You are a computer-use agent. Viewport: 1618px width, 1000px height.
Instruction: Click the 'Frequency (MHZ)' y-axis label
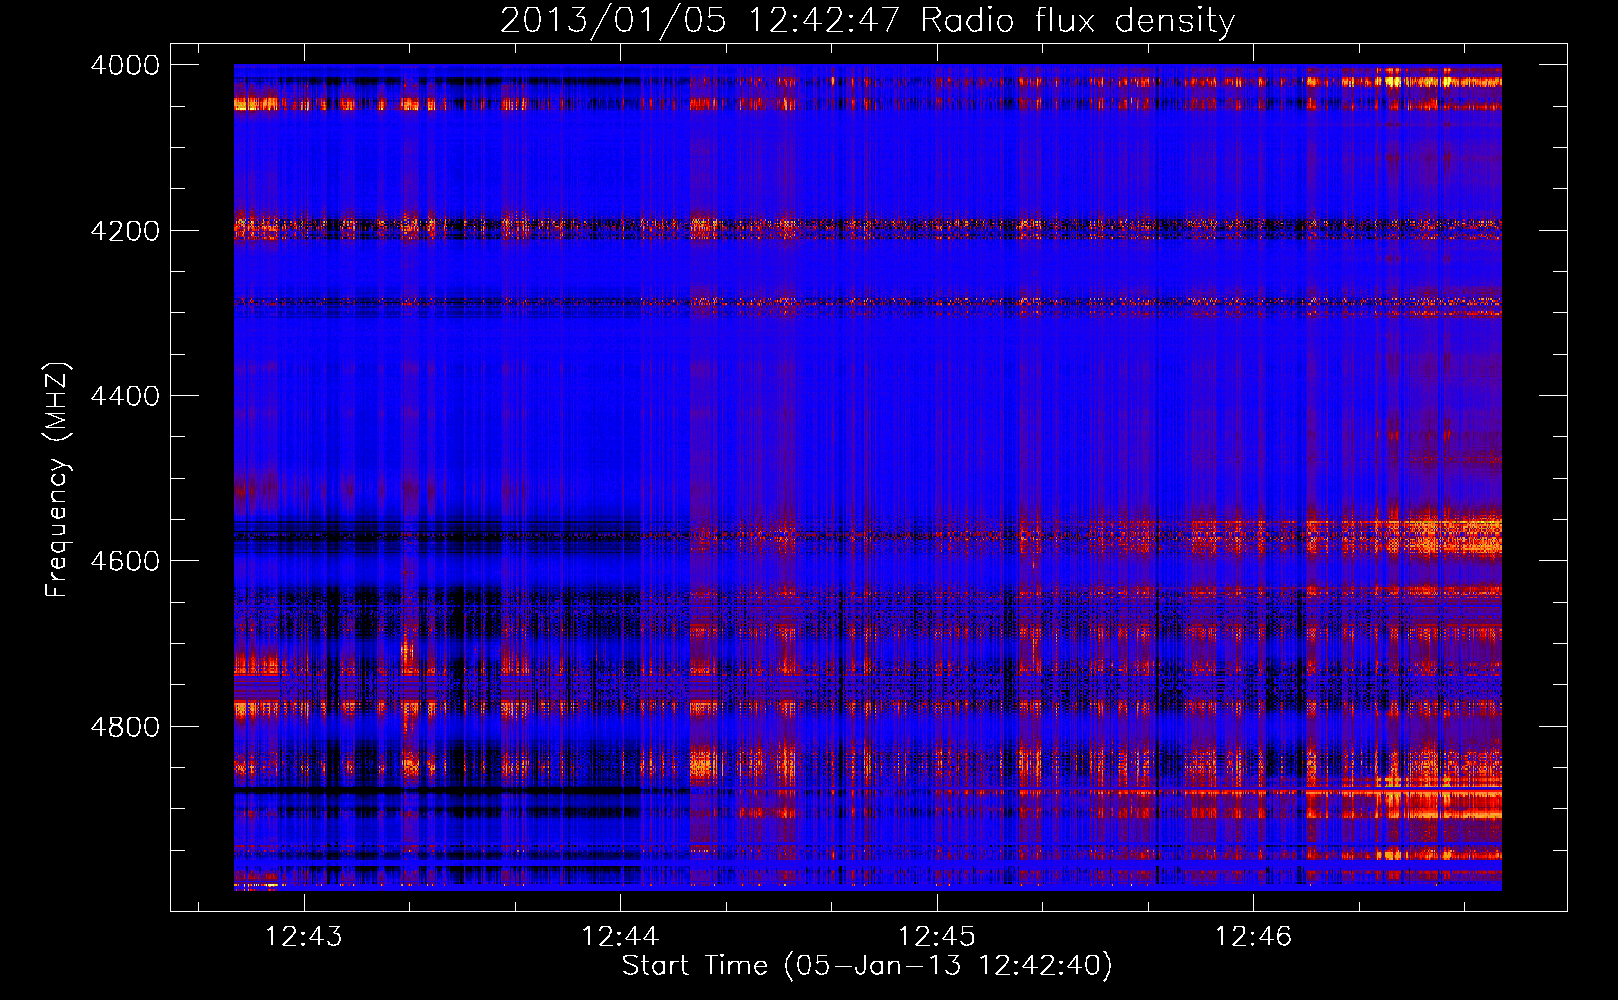58,480
